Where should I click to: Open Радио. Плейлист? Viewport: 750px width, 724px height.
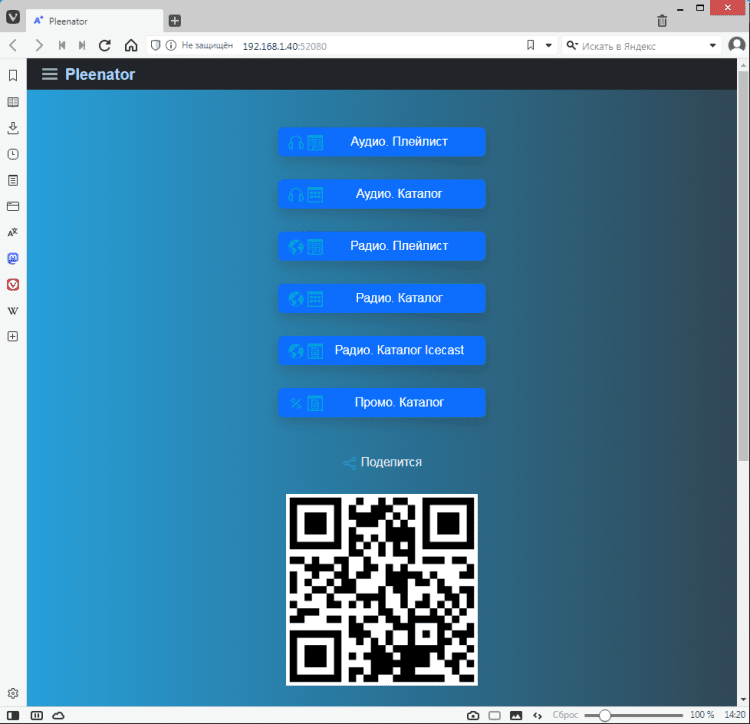(382, 246)
